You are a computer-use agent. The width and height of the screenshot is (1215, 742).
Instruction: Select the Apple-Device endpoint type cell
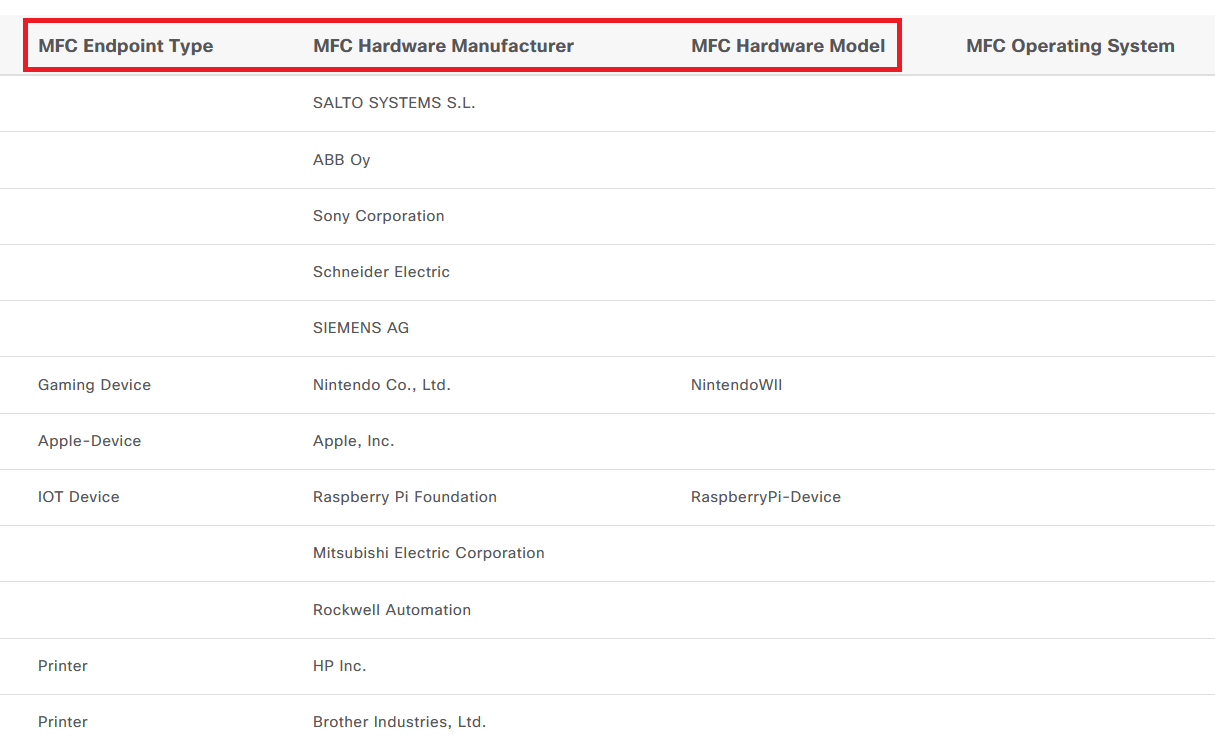pos(89,440)
